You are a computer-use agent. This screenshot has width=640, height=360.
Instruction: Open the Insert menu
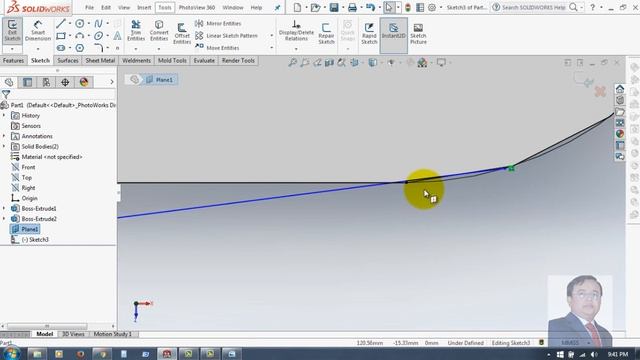144,8
